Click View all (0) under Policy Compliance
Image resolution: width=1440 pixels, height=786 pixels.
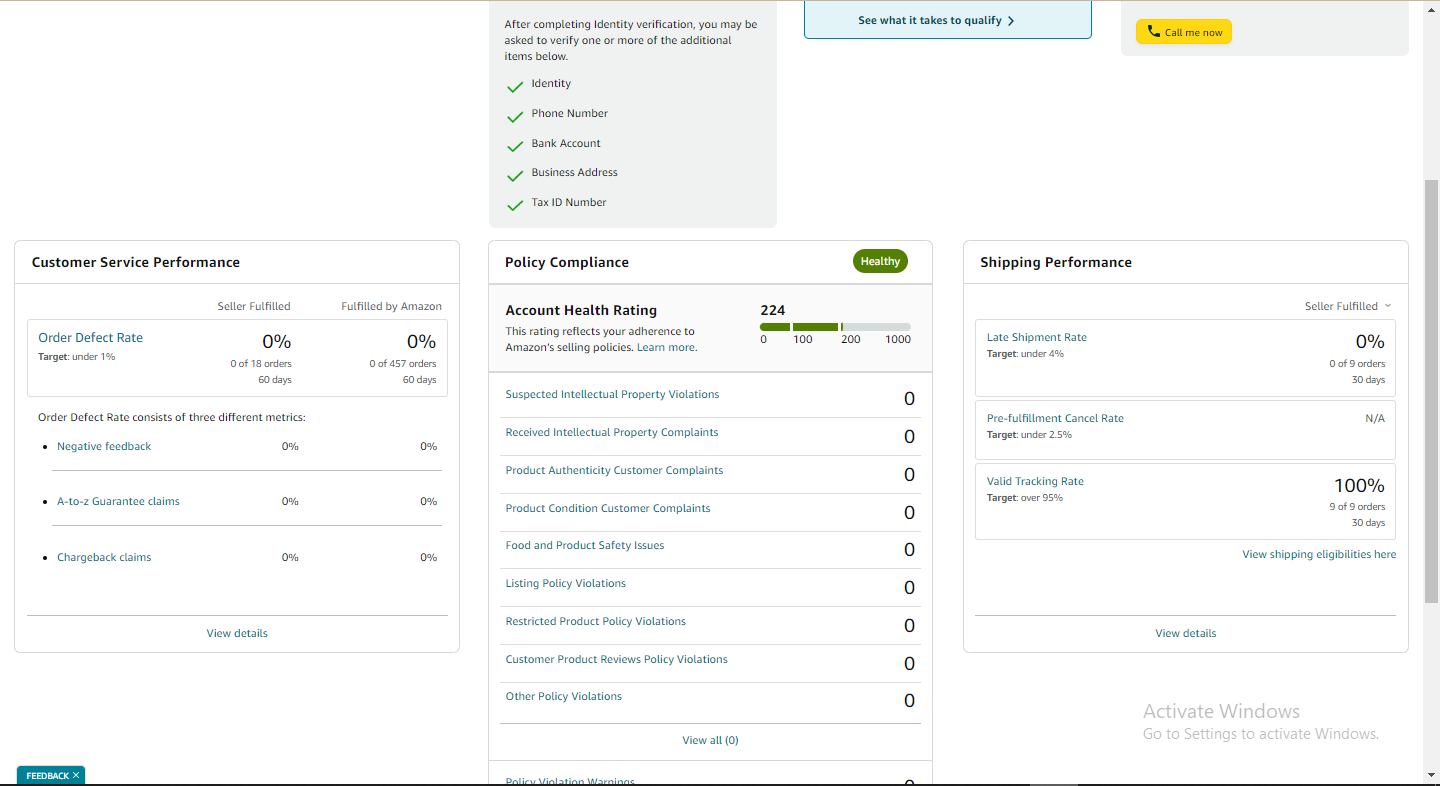point(710,740)
